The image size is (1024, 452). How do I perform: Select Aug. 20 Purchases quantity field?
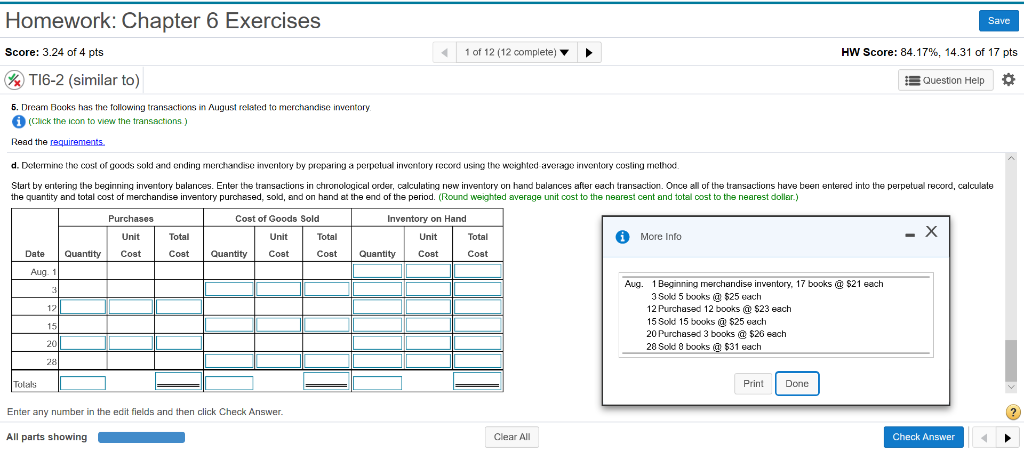point(83,342)
